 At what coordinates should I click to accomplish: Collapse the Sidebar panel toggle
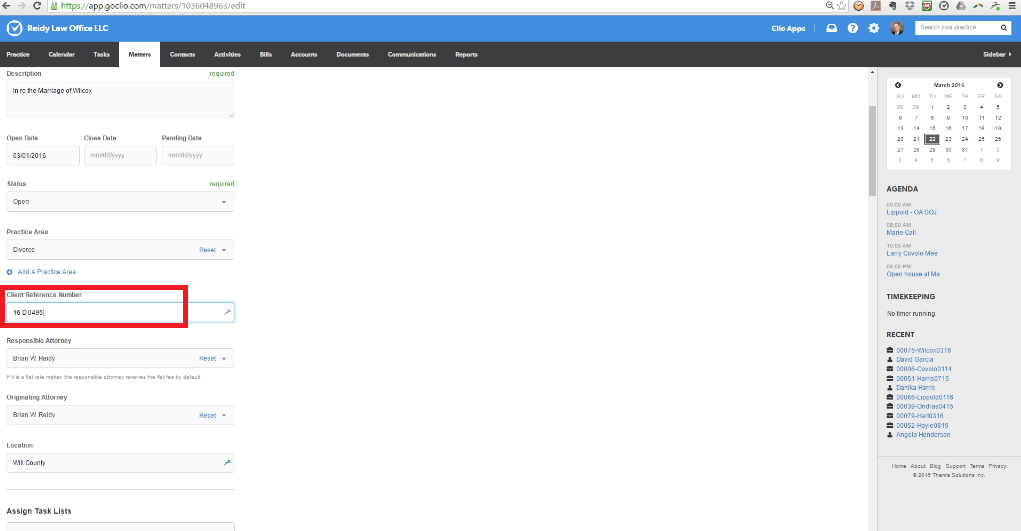point(997,54)
